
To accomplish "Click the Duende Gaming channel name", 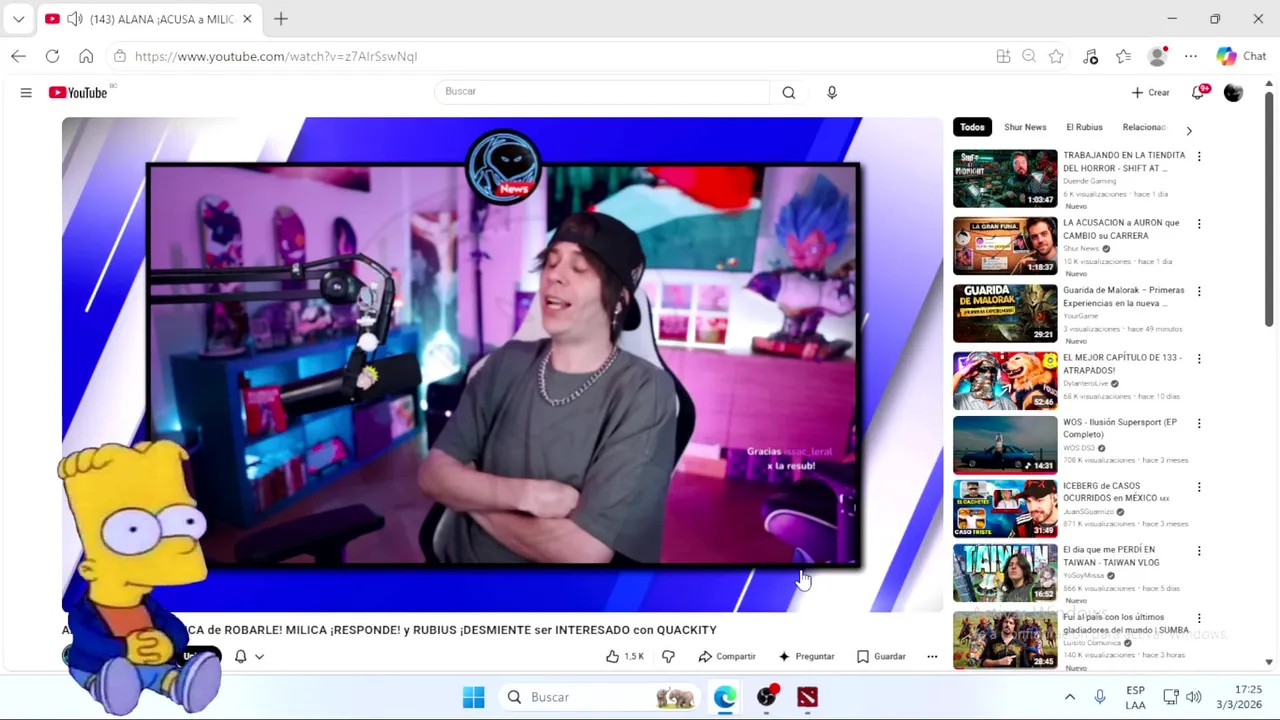I will pyautogui.click(x=1090, y=181).
